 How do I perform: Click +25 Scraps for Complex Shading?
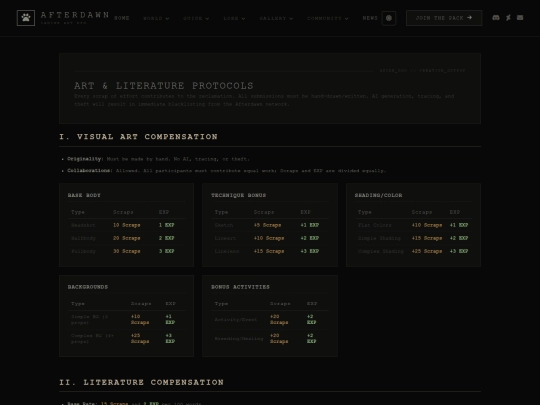click(x=427, y=251)
